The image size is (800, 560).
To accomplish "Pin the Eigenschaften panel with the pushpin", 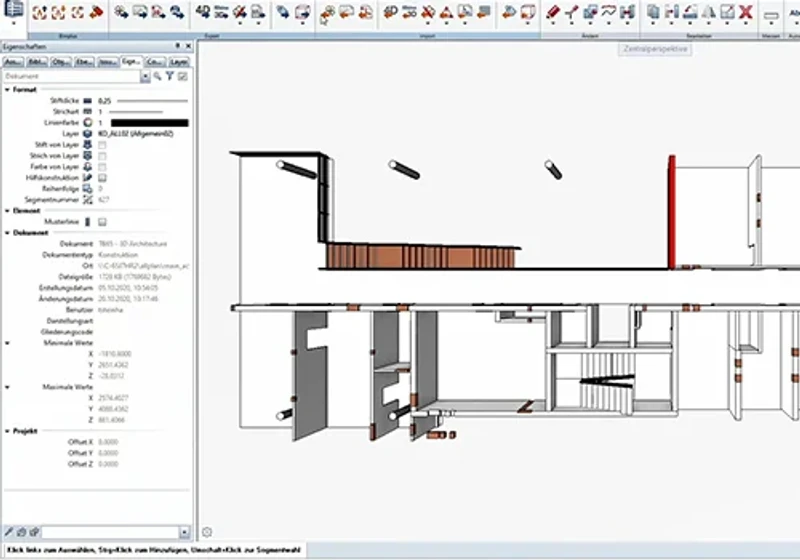I will pyautogui.click(x=178, y=46).
